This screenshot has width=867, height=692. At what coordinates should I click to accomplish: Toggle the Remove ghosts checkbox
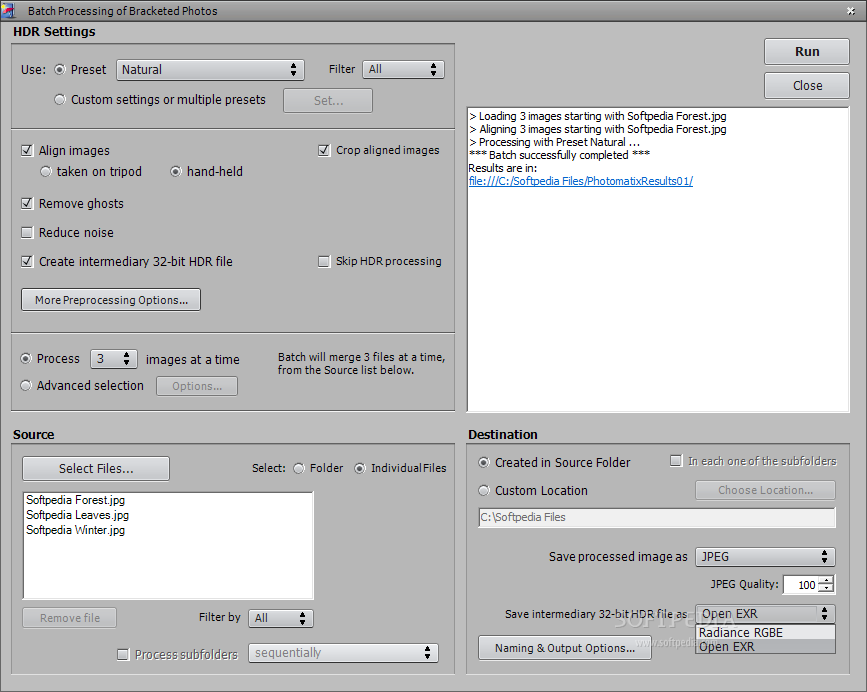point(27,203)
